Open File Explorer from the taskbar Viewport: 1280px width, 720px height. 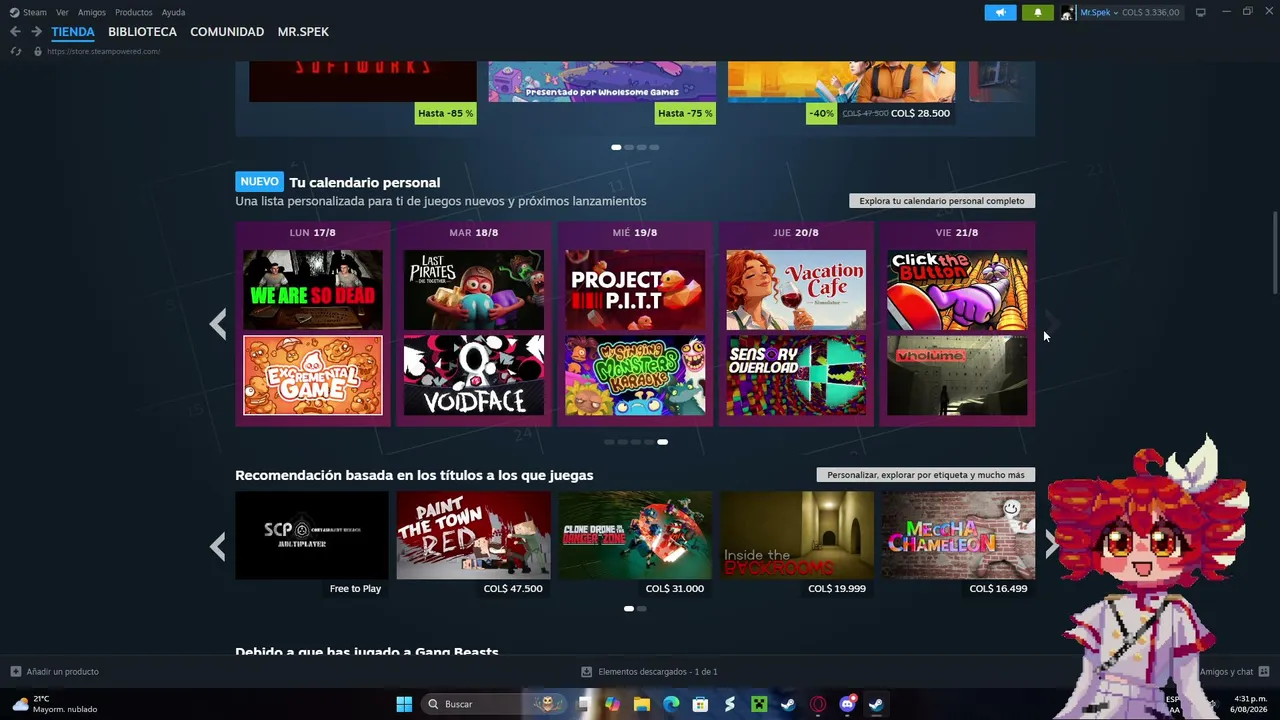click(x=642, y=704)
